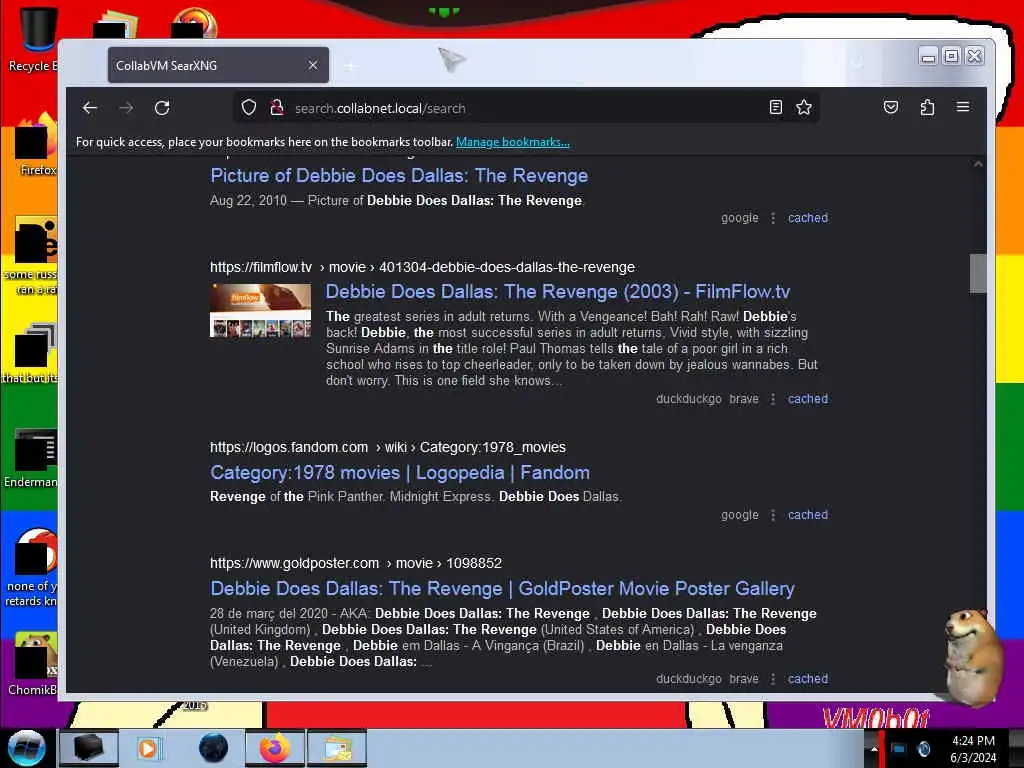Open Category:1978 movies Logopedia result
The width and height of the screenshot is (1024, 768).
coord(400,472)
